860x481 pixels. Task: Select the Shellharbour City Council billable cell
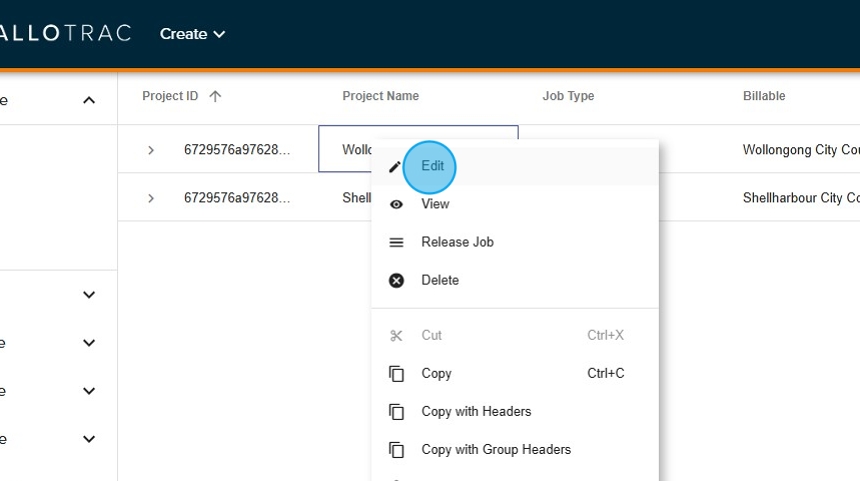tap(800, 198)
